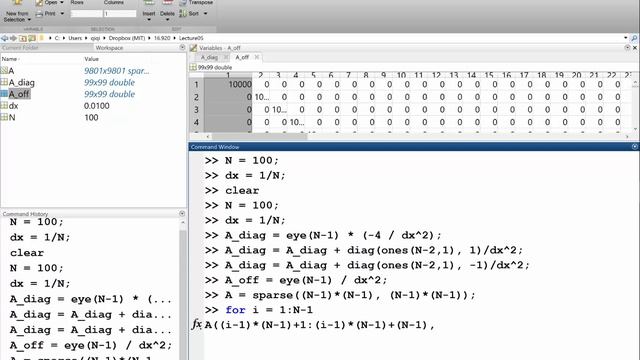Select the Workspace panel title
The image size is (640, 360).
pyautogui.click(x=109, y=48)
